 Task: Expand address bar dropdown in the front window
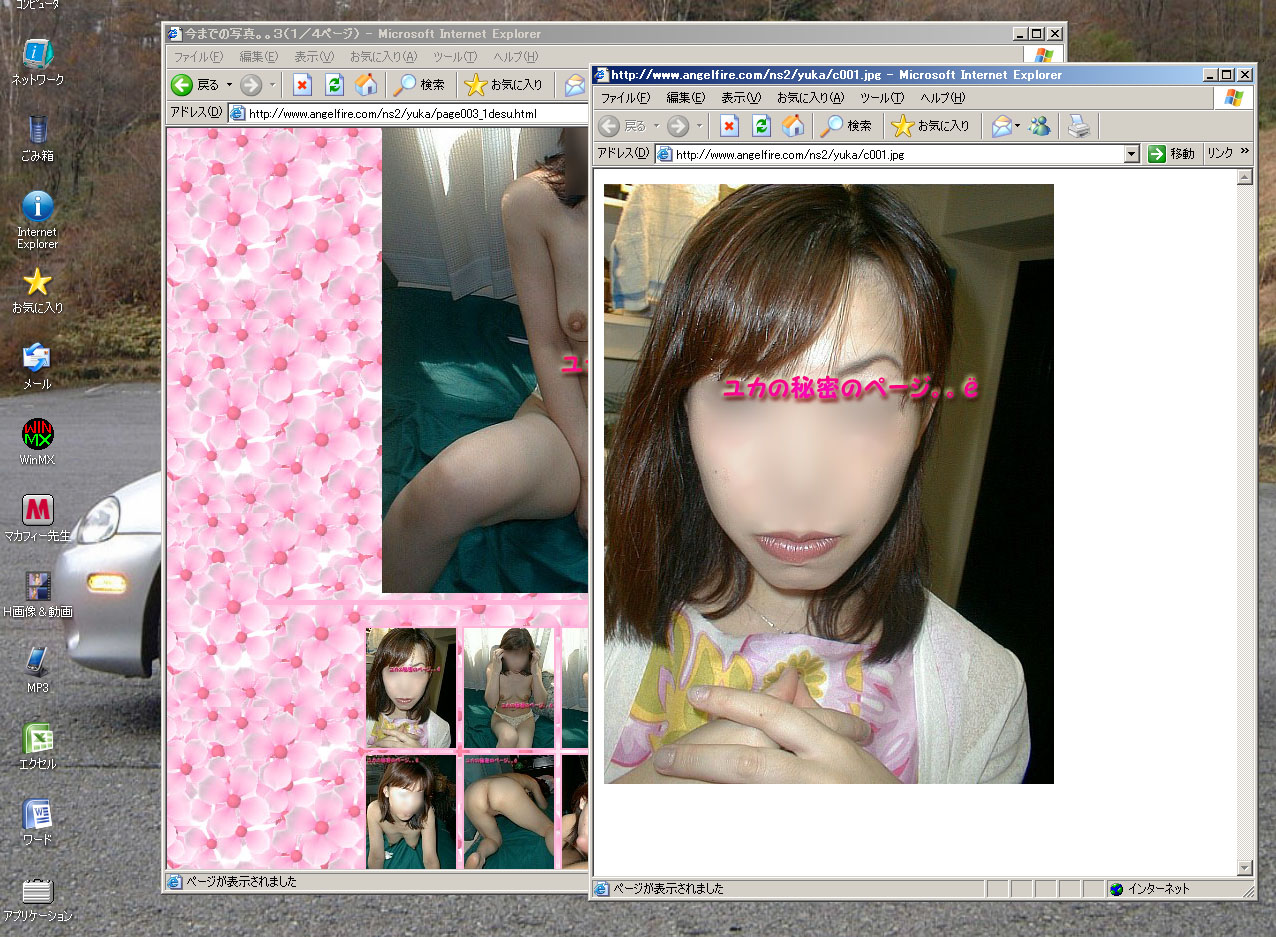(x=1132, y=154)
